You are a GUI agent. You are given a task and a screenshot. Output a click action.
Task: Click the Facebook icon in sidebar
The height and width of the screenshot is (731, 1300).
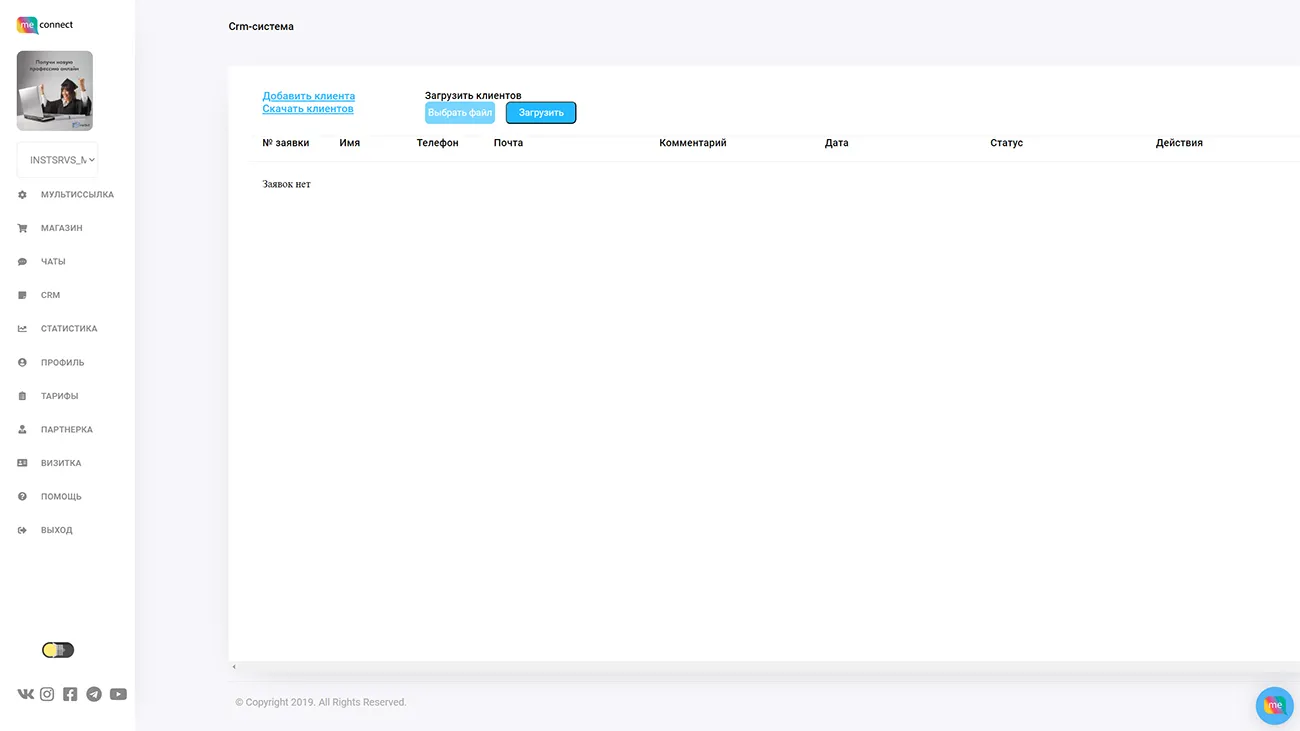tap(70, 694)
